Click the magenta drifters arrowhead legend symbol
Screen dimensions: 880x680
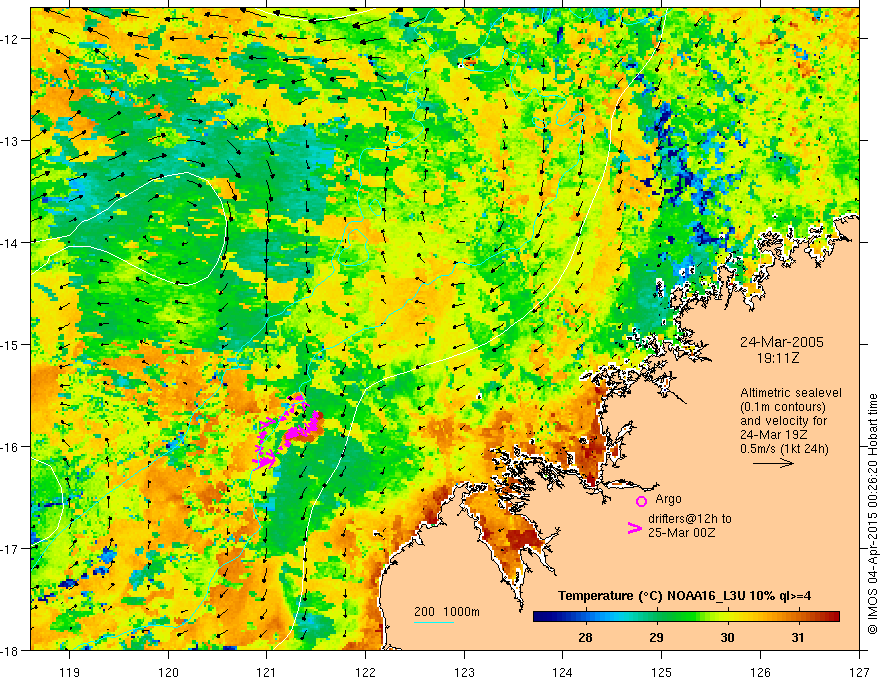pos(635,528)
